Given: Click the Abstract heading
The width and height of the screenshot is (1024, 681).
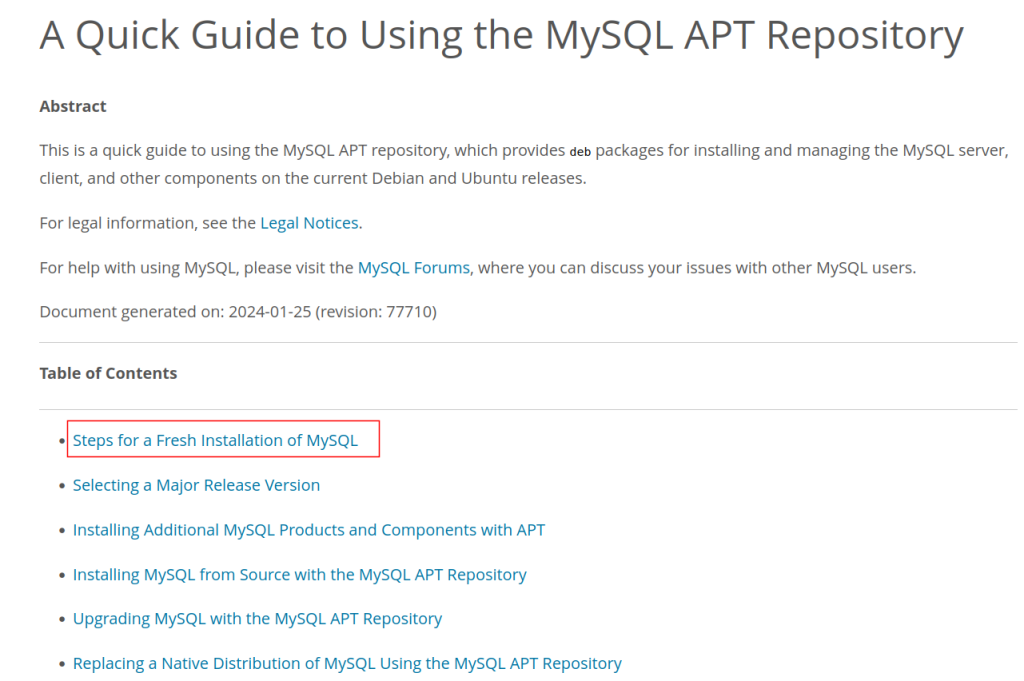Looking at the screenshot, I should pyautogui.click(x=73, y=106).
